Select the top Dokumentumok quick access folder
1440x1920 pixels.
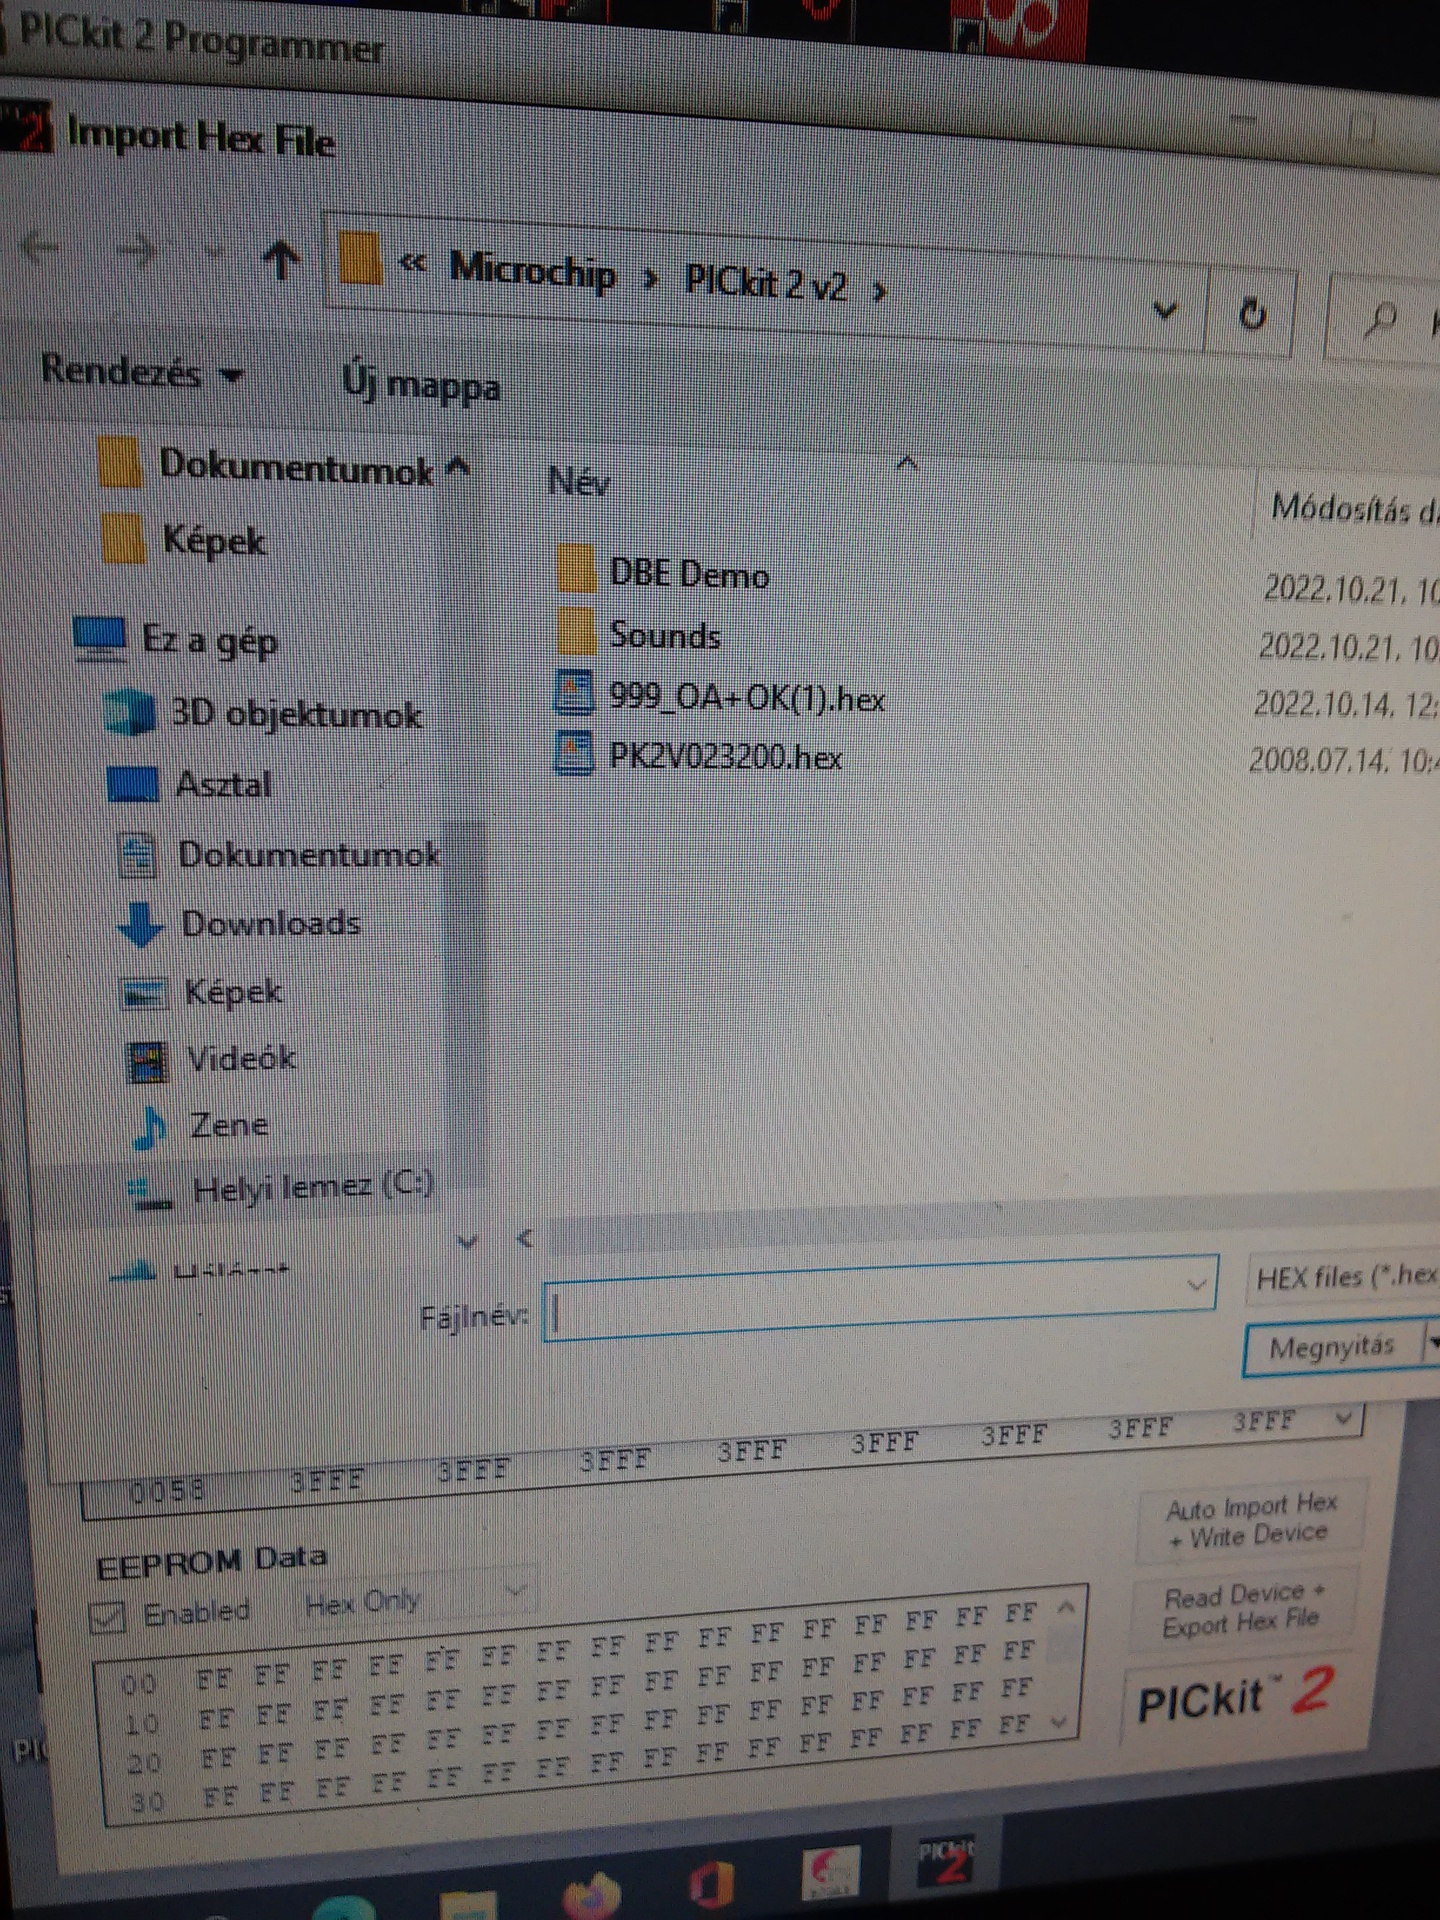(x=297, y=466)
